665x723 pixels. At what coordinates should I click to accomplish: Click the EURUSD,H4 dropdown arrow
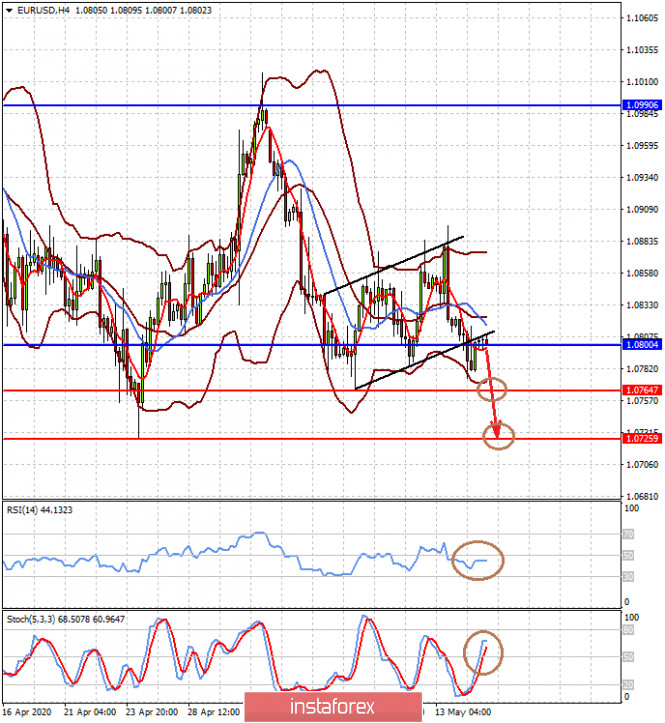click(9, 10)
